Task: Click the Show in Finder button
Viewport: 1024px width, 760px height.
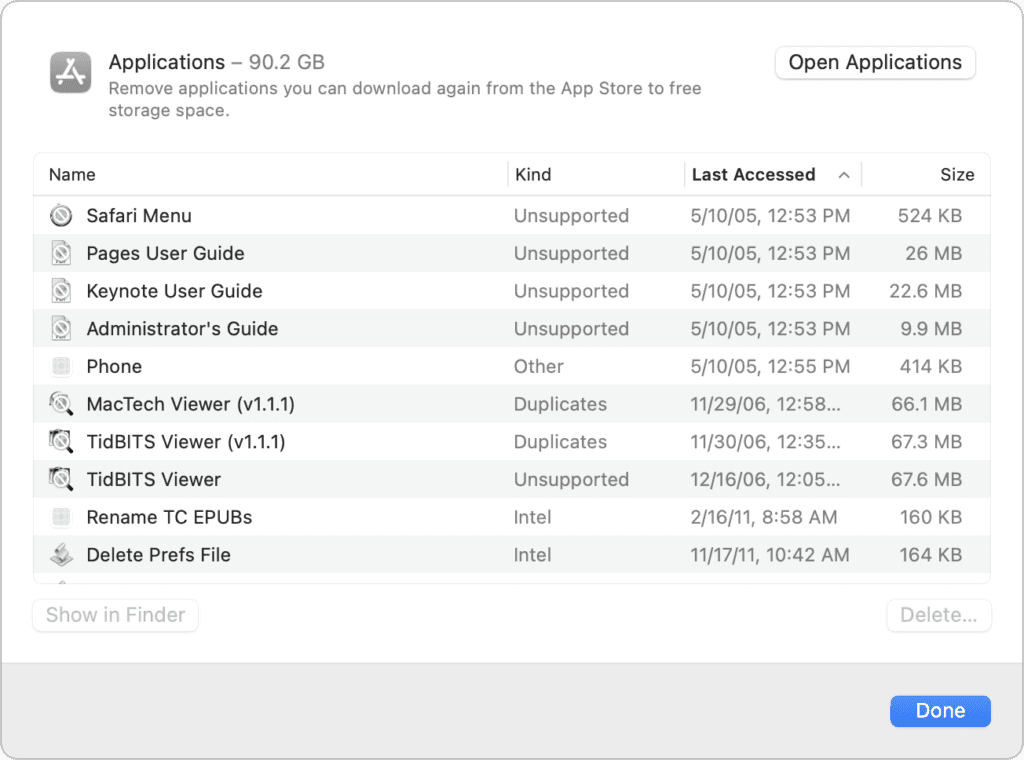Action: 114,615
